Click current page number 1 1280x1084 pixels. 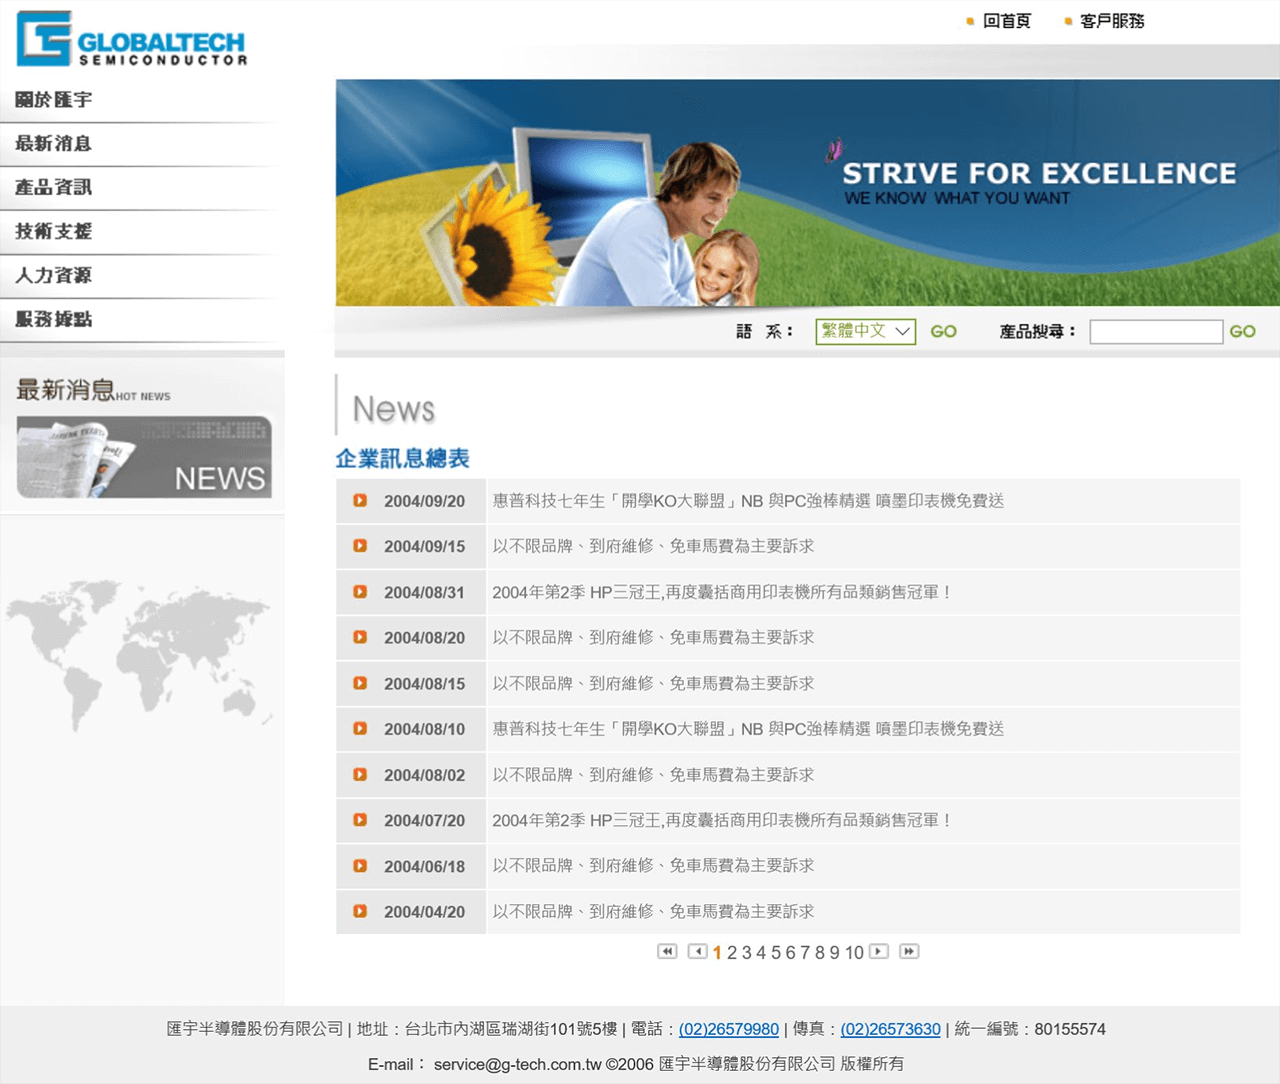point(717,953)
